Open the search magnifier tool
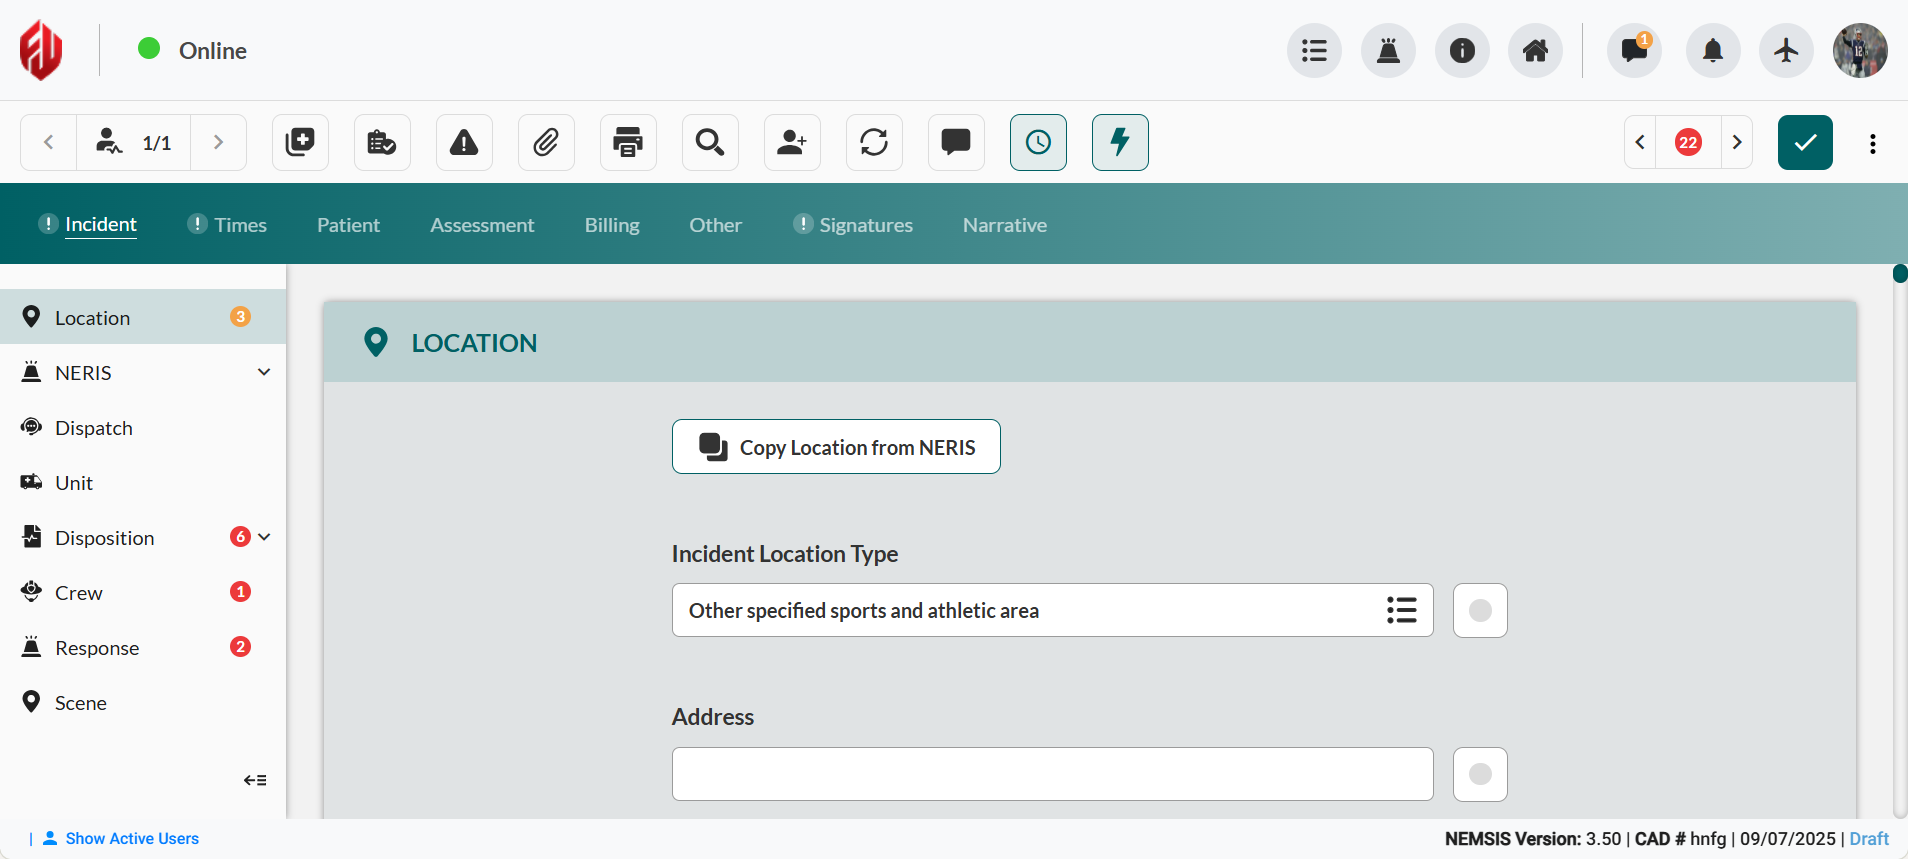The width and height of the screenshot is (1908, 859). point(710,142)
